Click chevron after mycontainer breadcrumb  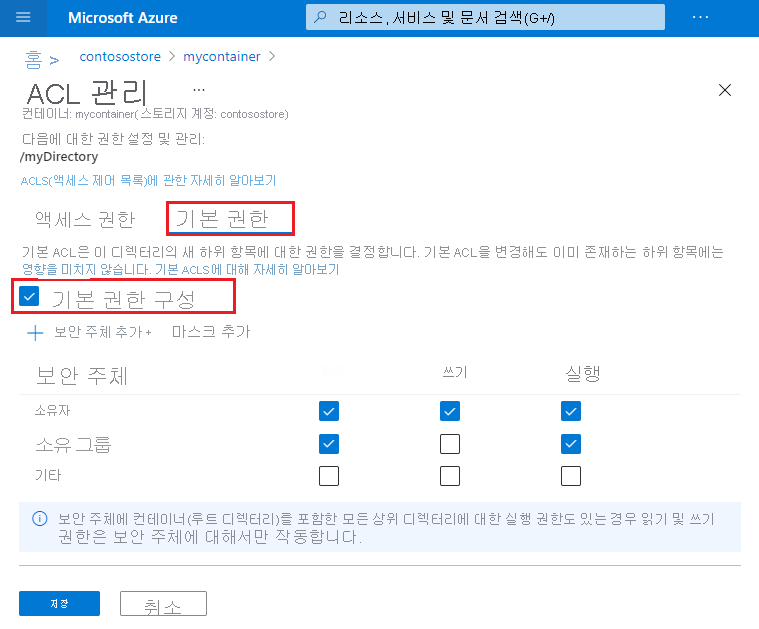272,57
